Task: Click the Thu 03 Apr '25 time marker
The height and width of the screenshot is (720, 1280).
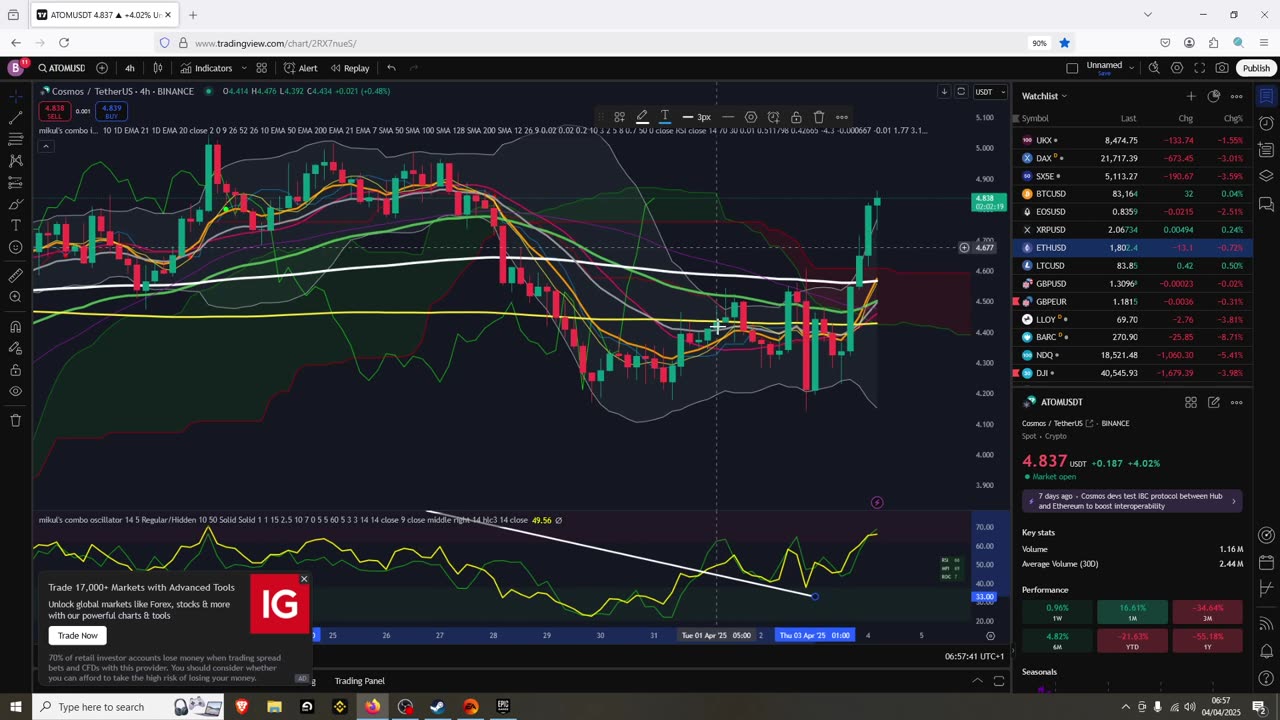Action: [815, 635]
